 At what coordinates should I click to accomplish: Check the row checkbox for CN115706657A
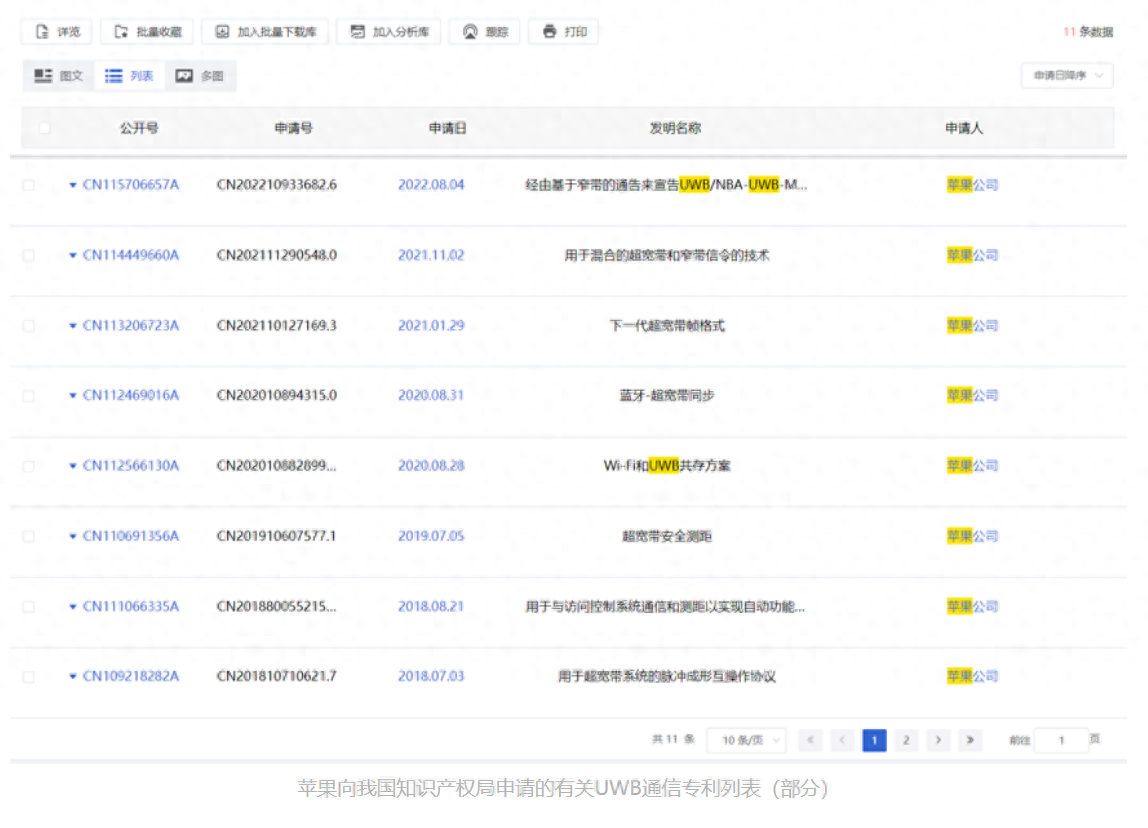29,185
